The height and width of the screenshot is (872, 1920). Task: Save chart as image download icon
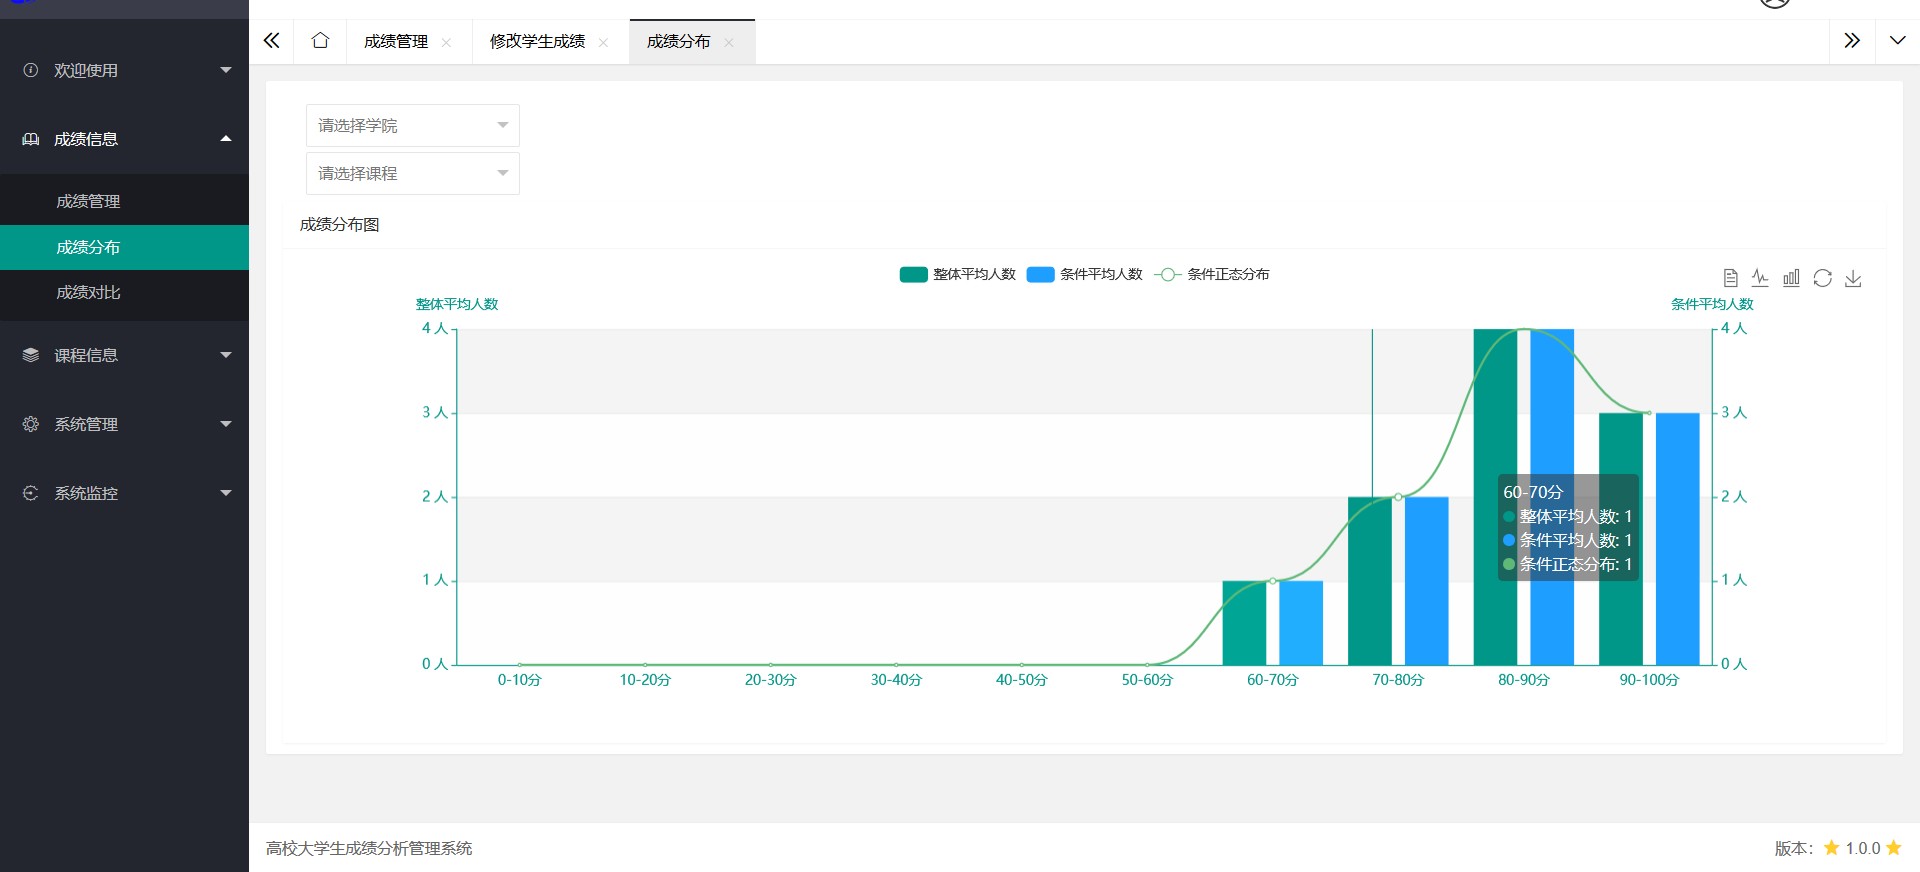pyautogui.click(x=1853, y=278)
